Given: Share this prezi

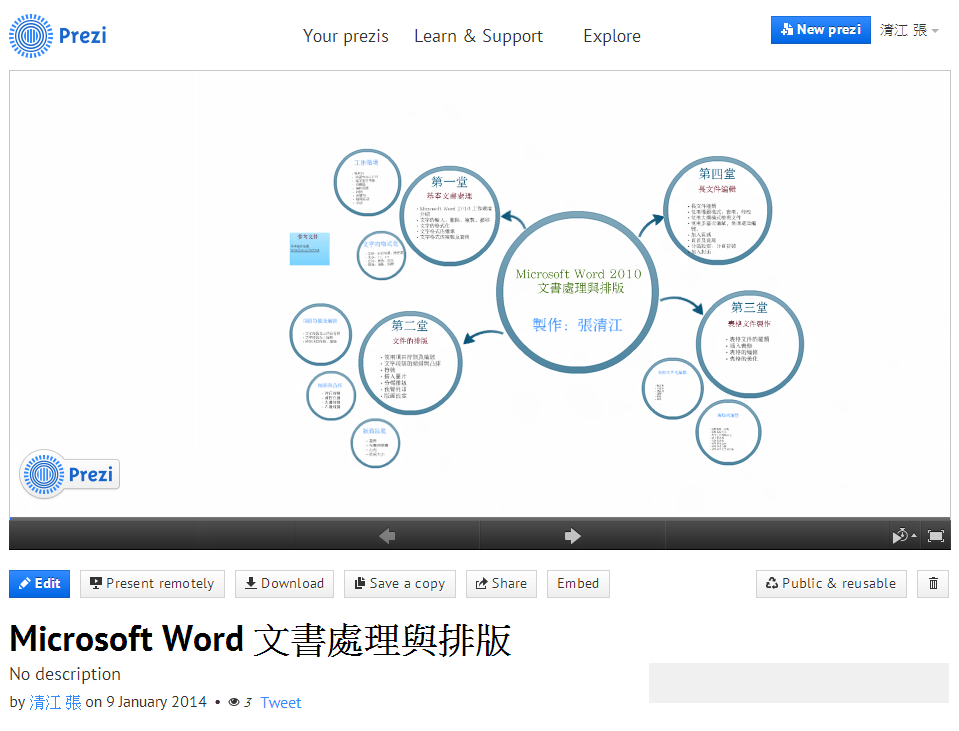Looking at the screenshot, I should pyautogui.click(x=502, y=584).
